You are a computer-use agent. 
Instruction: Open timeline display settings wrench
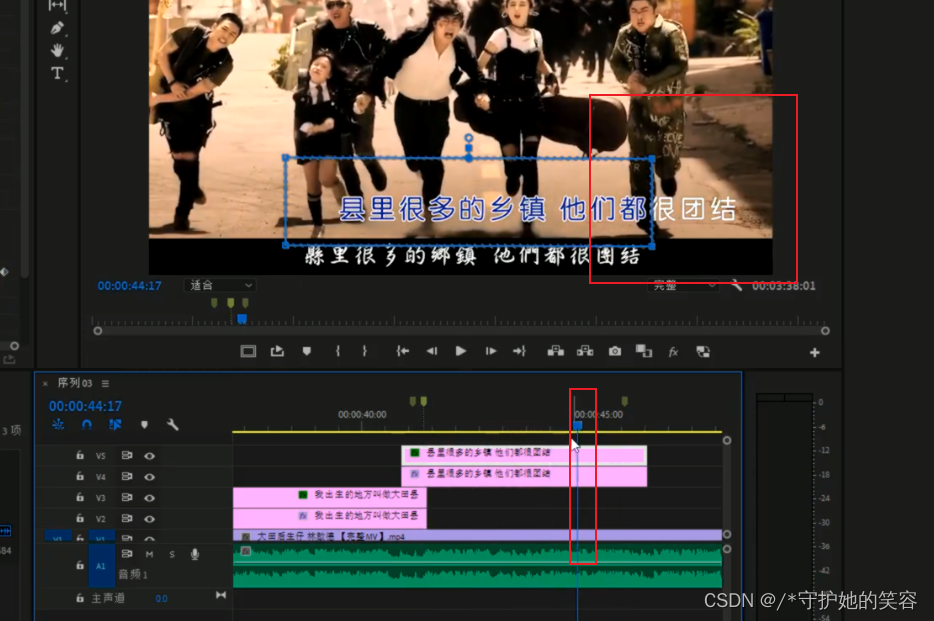point(173,425)
